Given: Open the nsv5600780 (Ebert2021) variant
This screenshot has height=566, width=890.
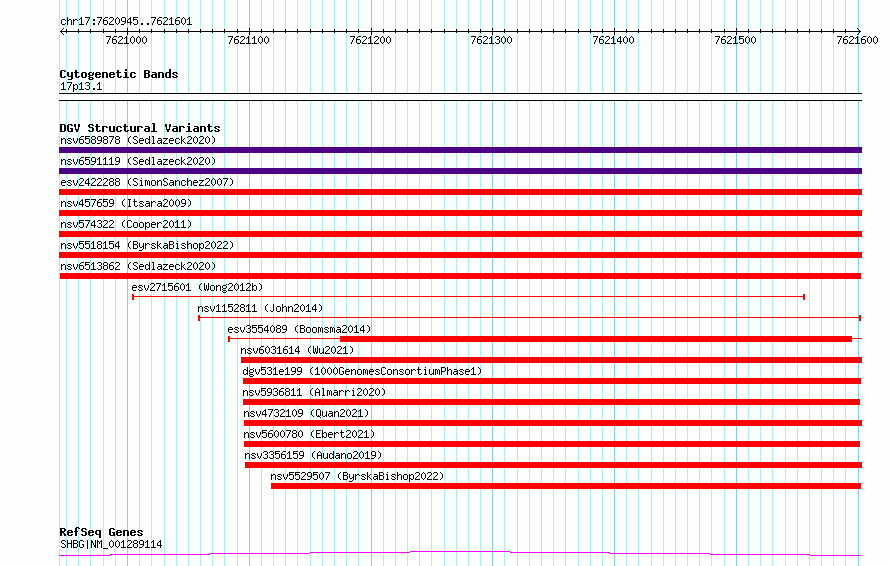Looking at the screenshot, I should [x=309, y=434].
